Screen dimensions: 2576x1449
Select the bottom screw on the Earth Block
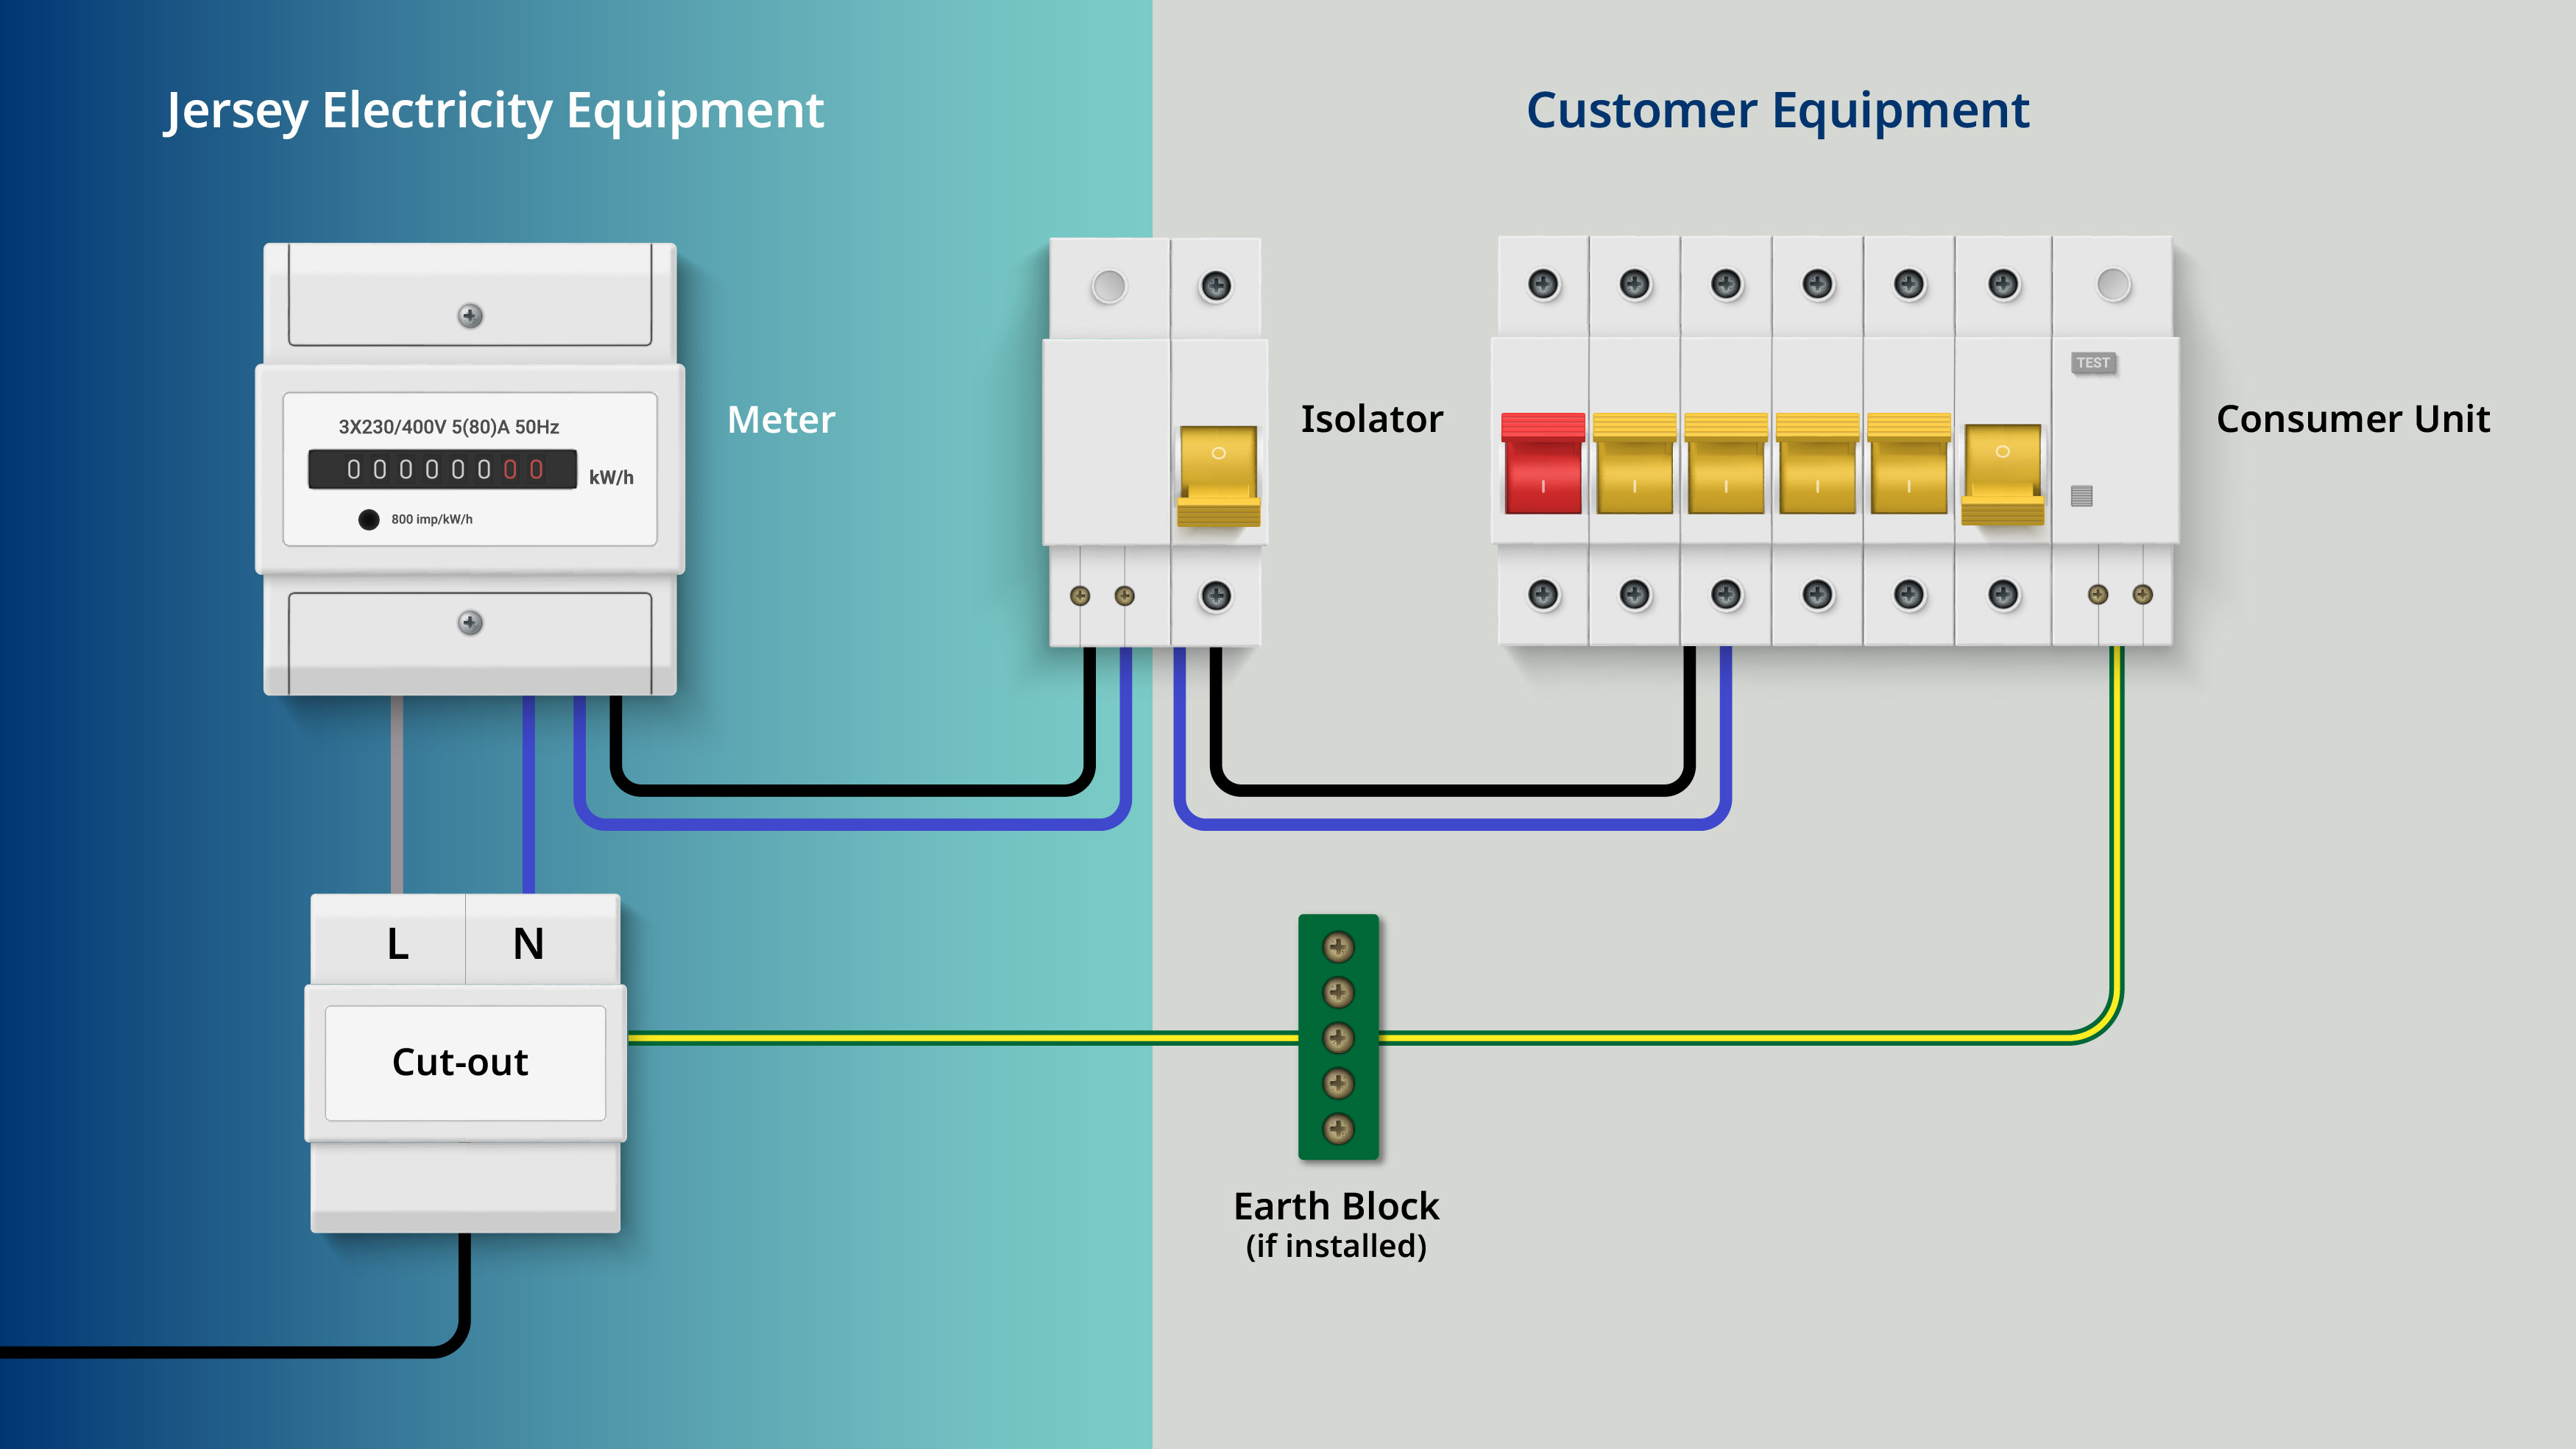click(x=1338, y=1129)
